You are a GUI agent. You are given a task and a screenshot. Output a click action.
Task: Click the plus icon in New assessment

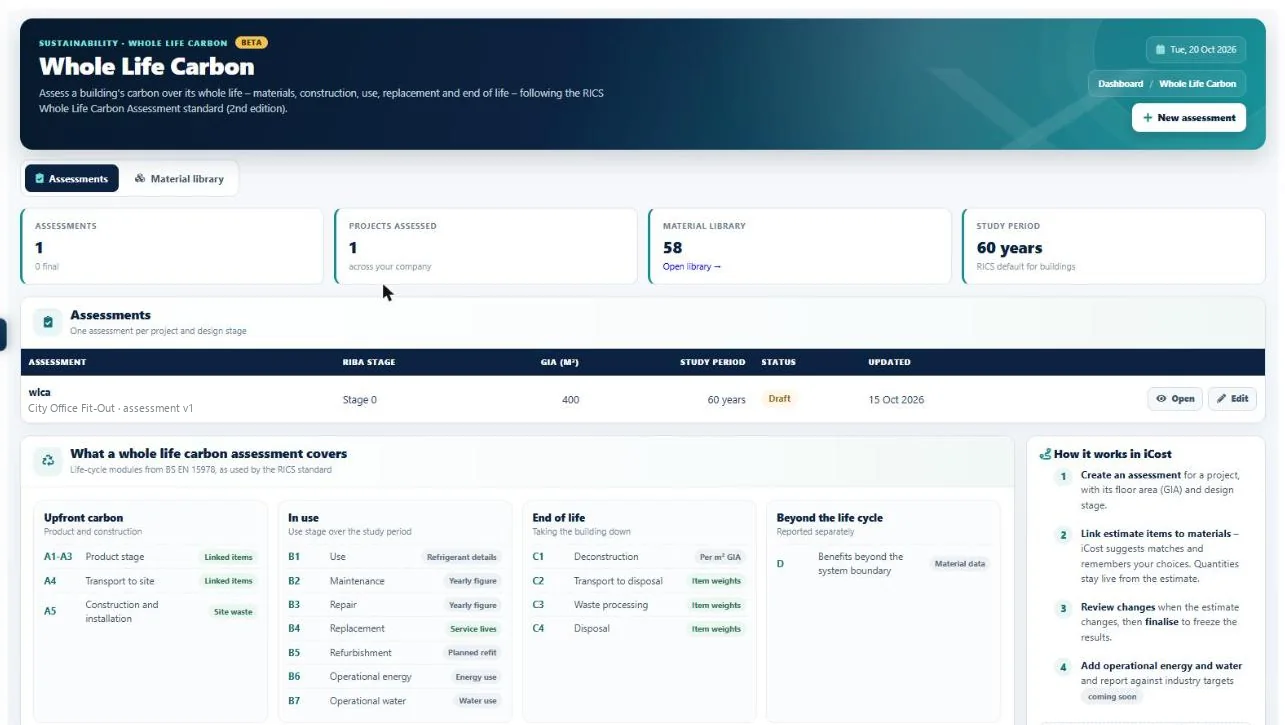(x=1147, y=118)
